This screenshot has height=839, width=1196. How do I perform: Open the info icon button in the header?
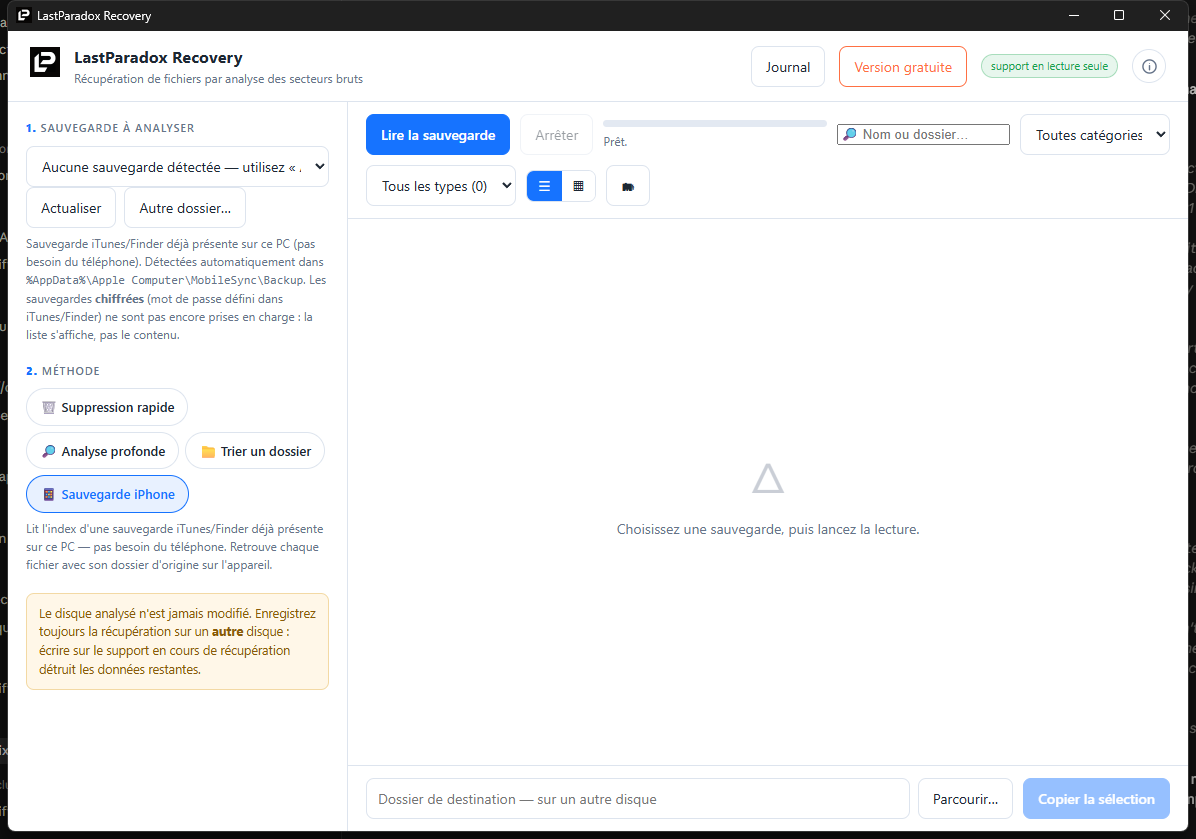[1149, 66]
